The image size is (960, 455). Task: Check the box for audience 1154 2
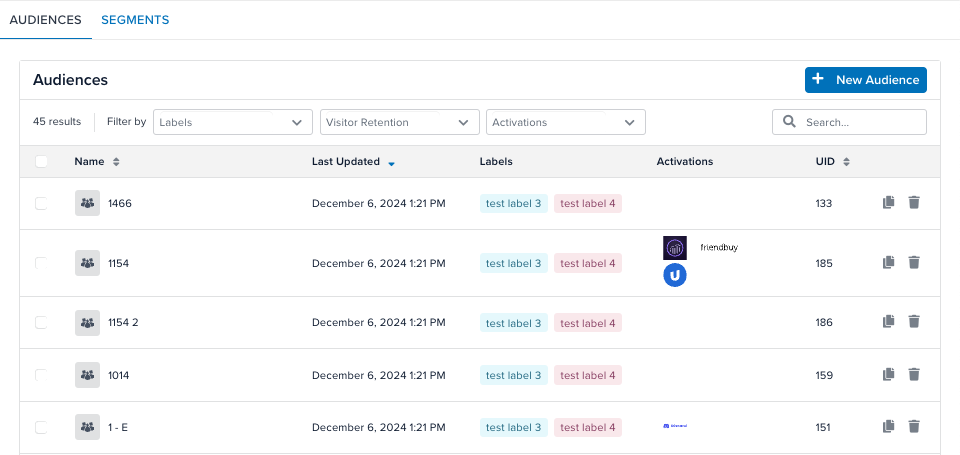click(41, 322)
